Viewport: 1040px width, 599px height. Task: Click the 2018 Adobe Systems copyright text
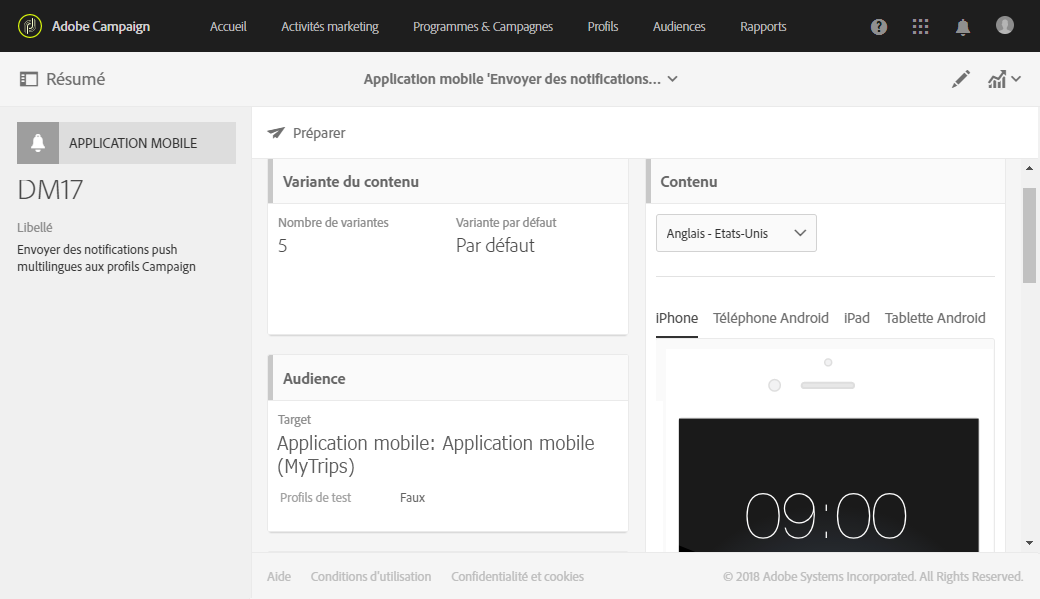point(873,576)
